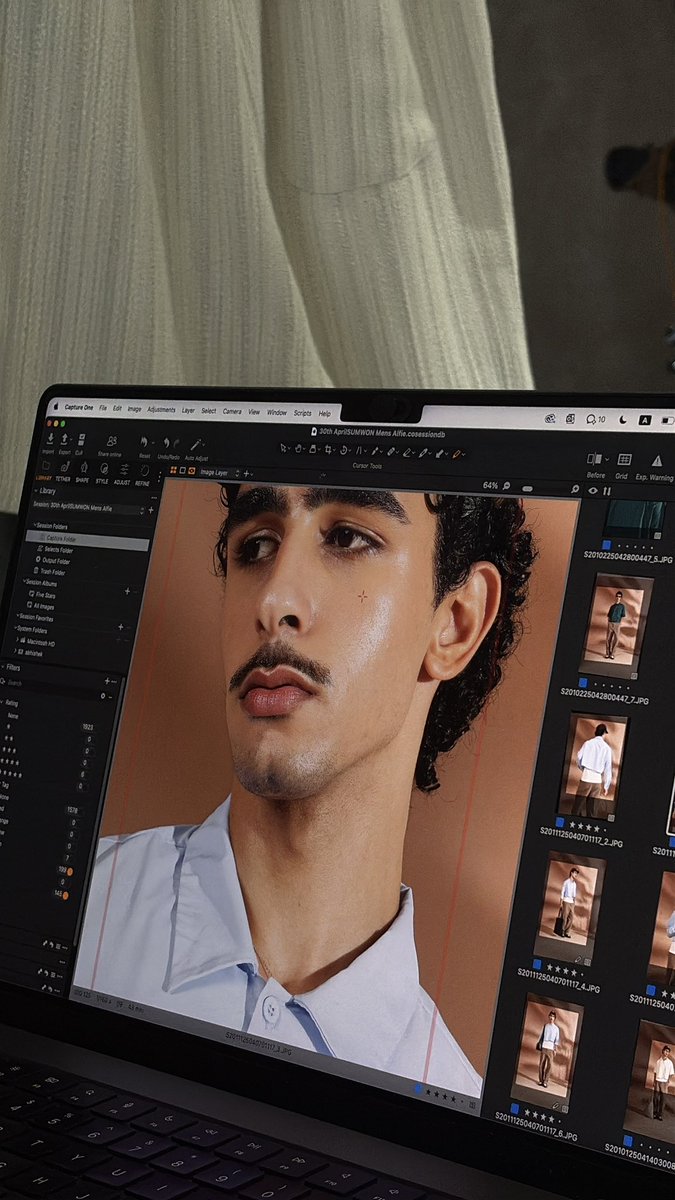The width and height of the screenshot is (675, 1200).
Task: Open thumbnail S2011125040701117_2.JPG
Action: [592, 765]
